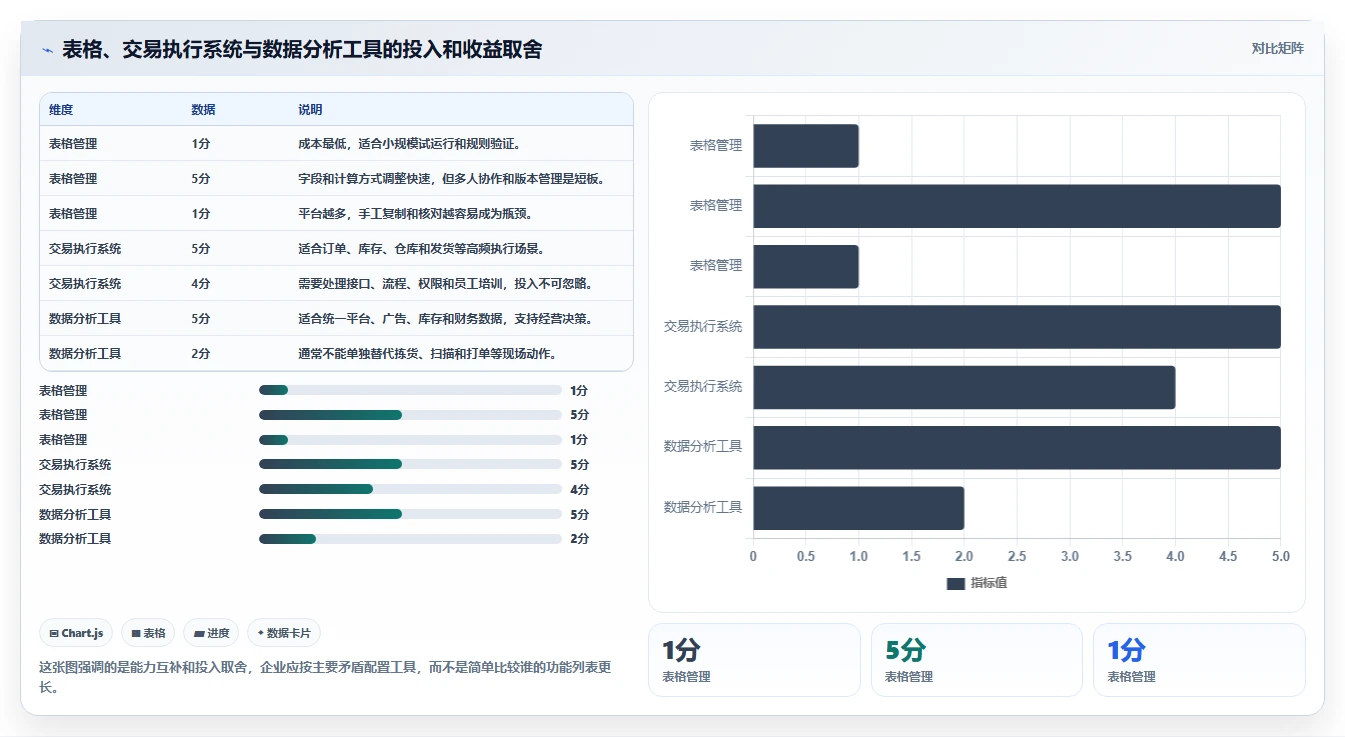
Task: Open the blue 1分 表格管理 card
Action: coord(1199,660)
